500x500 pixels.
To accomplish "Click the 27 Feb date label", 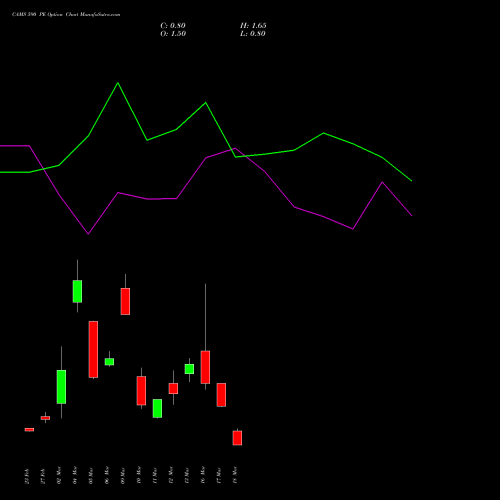I will (x=43, y=476).
